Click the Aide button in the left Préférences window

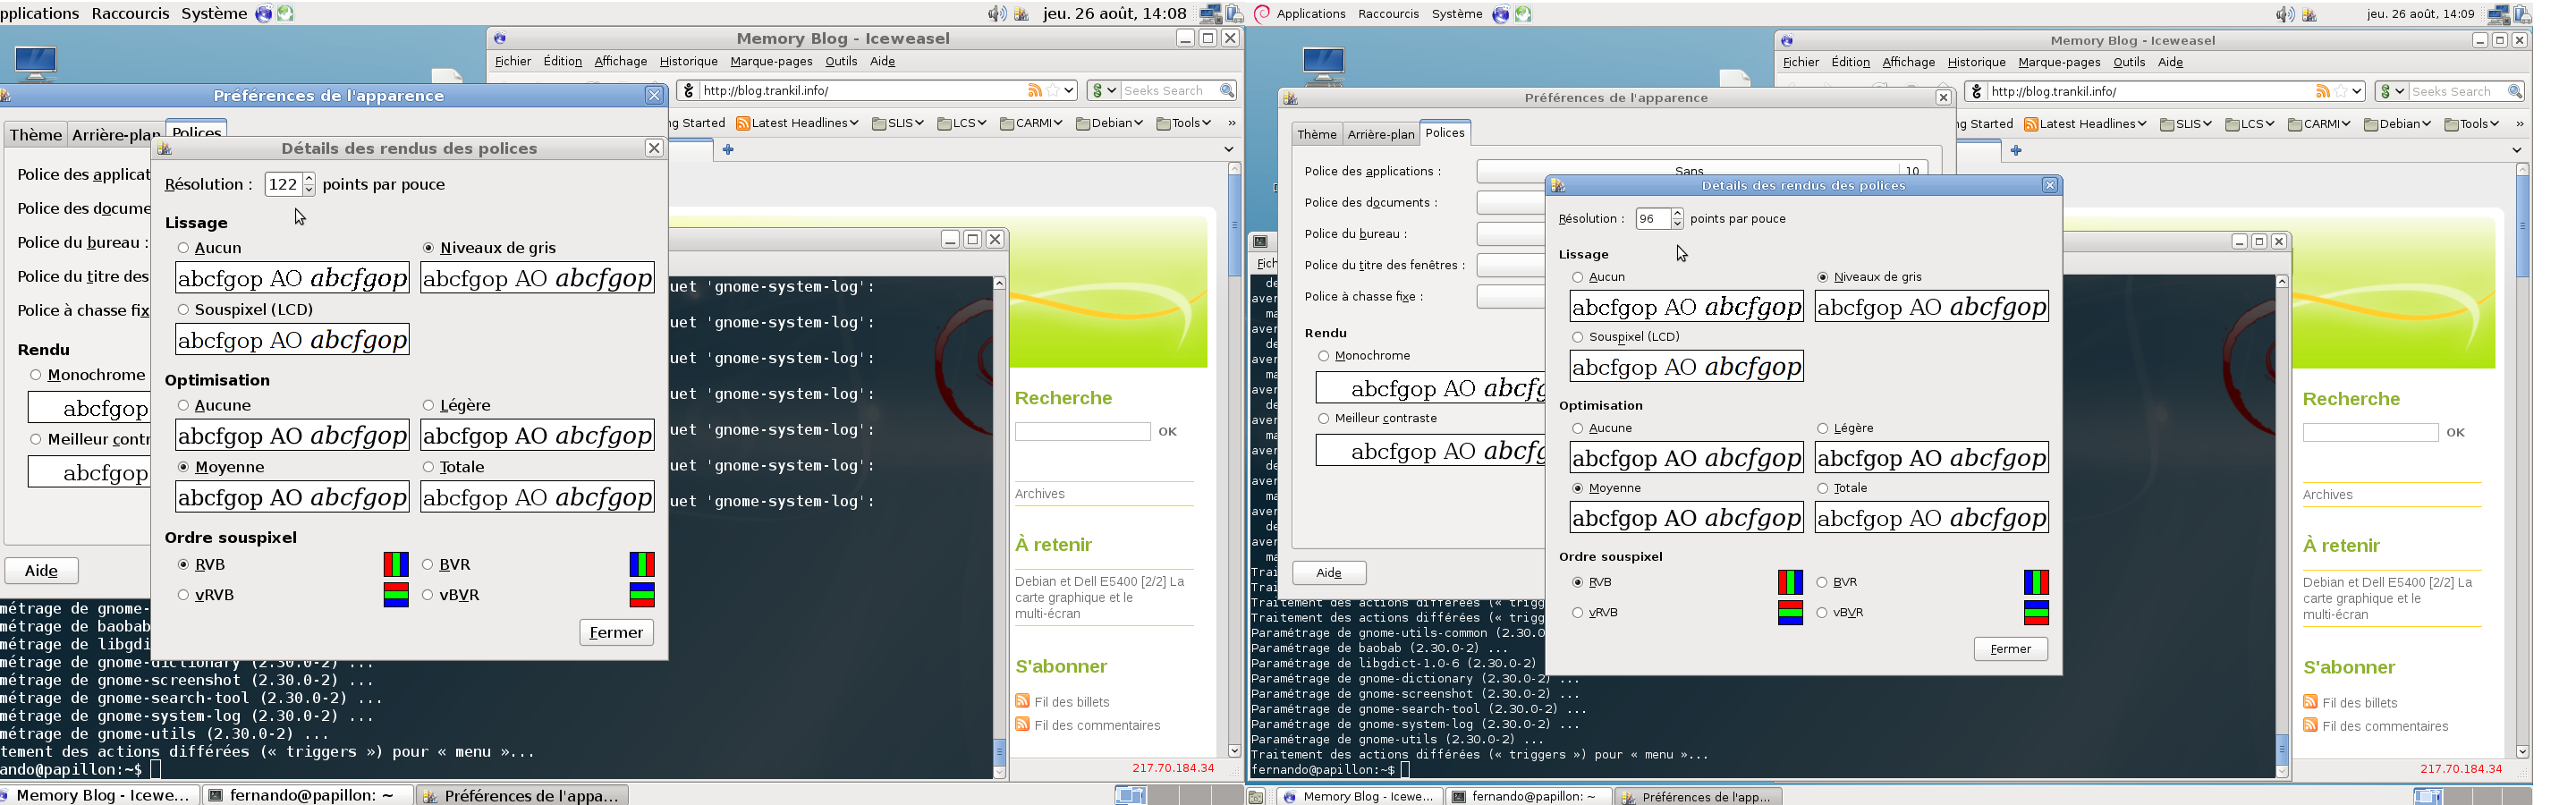click(41, 571)
